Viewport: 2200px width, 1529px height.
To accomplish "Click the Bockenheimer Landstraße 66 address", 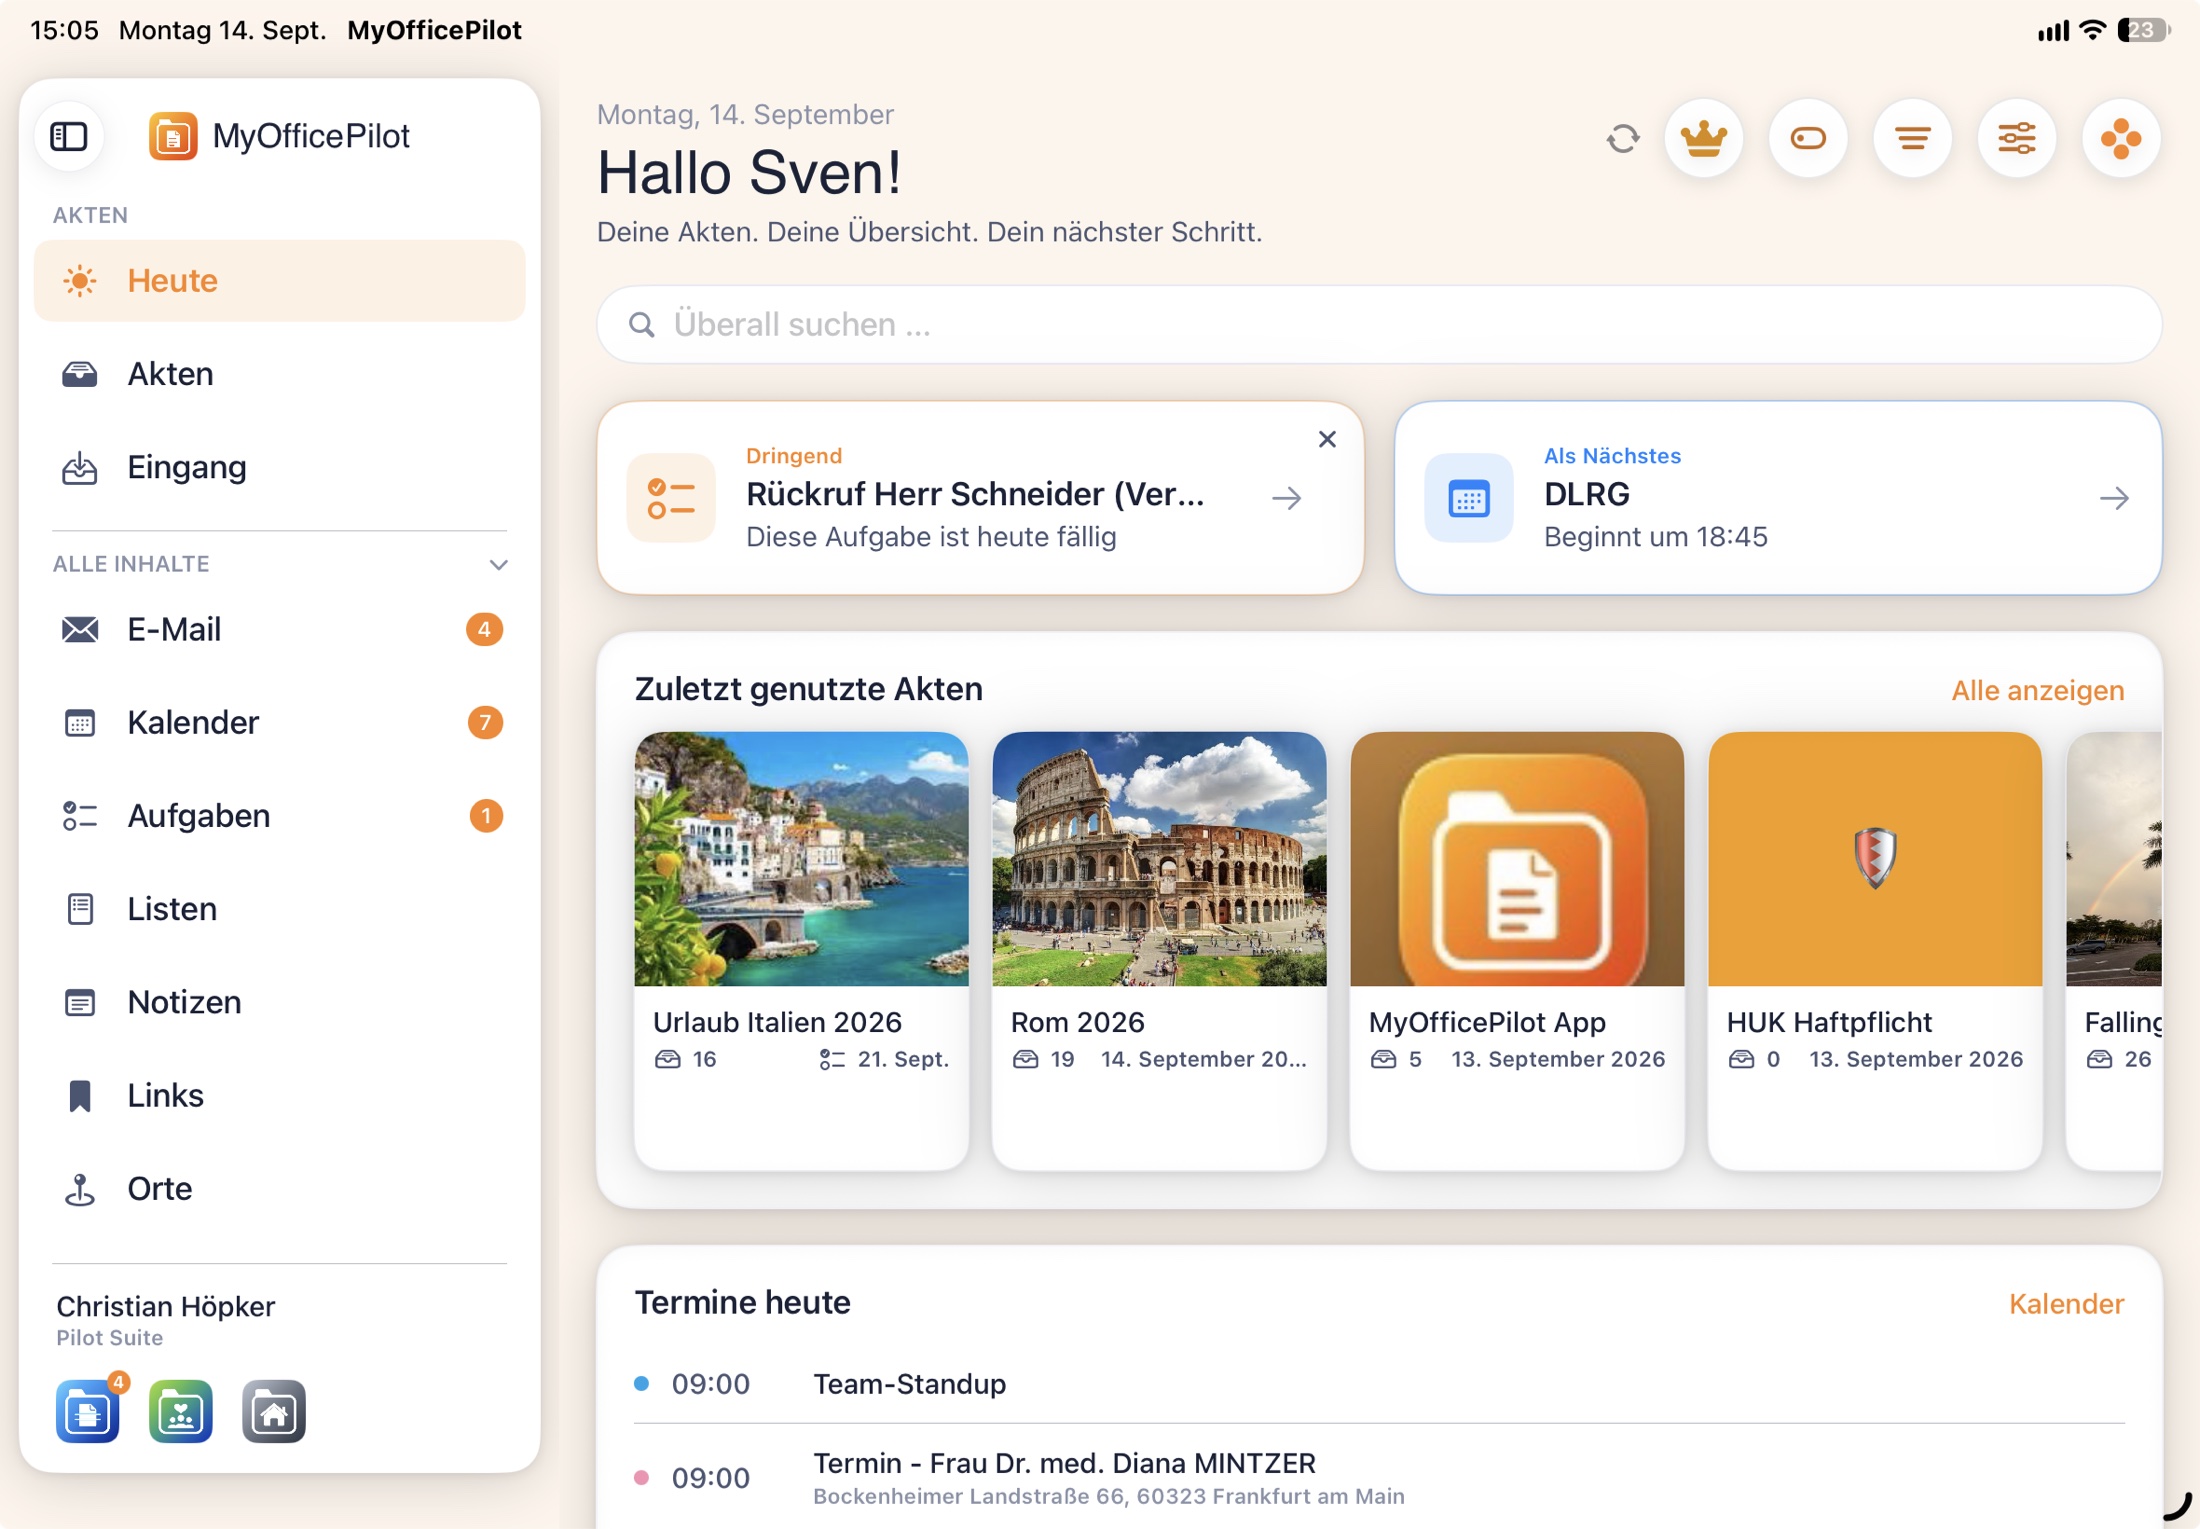I will pos(1108,1496).
